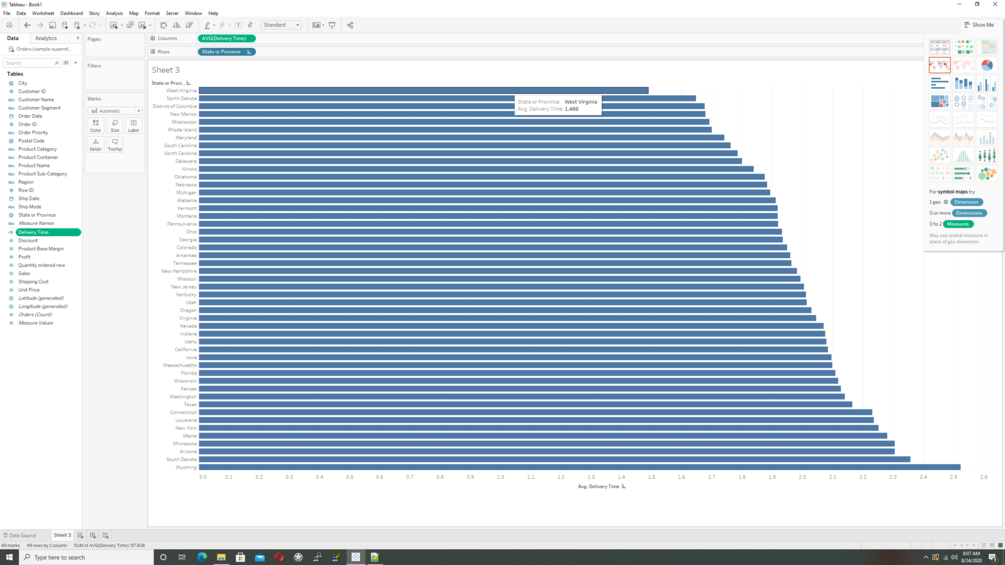Click sort icon beside Avg. Delivery Time axis
The image size is (1005, 565).
pyautogui.click(x=624, y=487)
